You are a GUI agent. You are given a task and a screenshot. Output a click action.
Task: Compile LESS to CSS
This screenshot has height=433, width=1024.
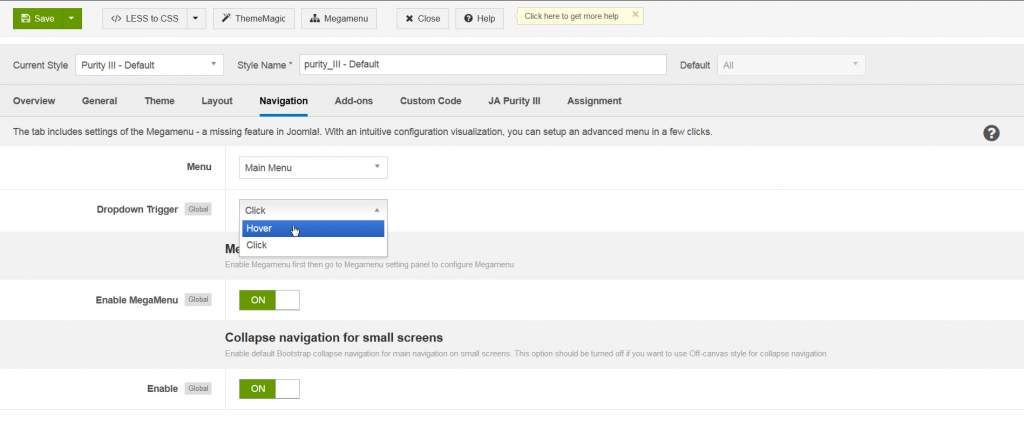tap(144, 18)
